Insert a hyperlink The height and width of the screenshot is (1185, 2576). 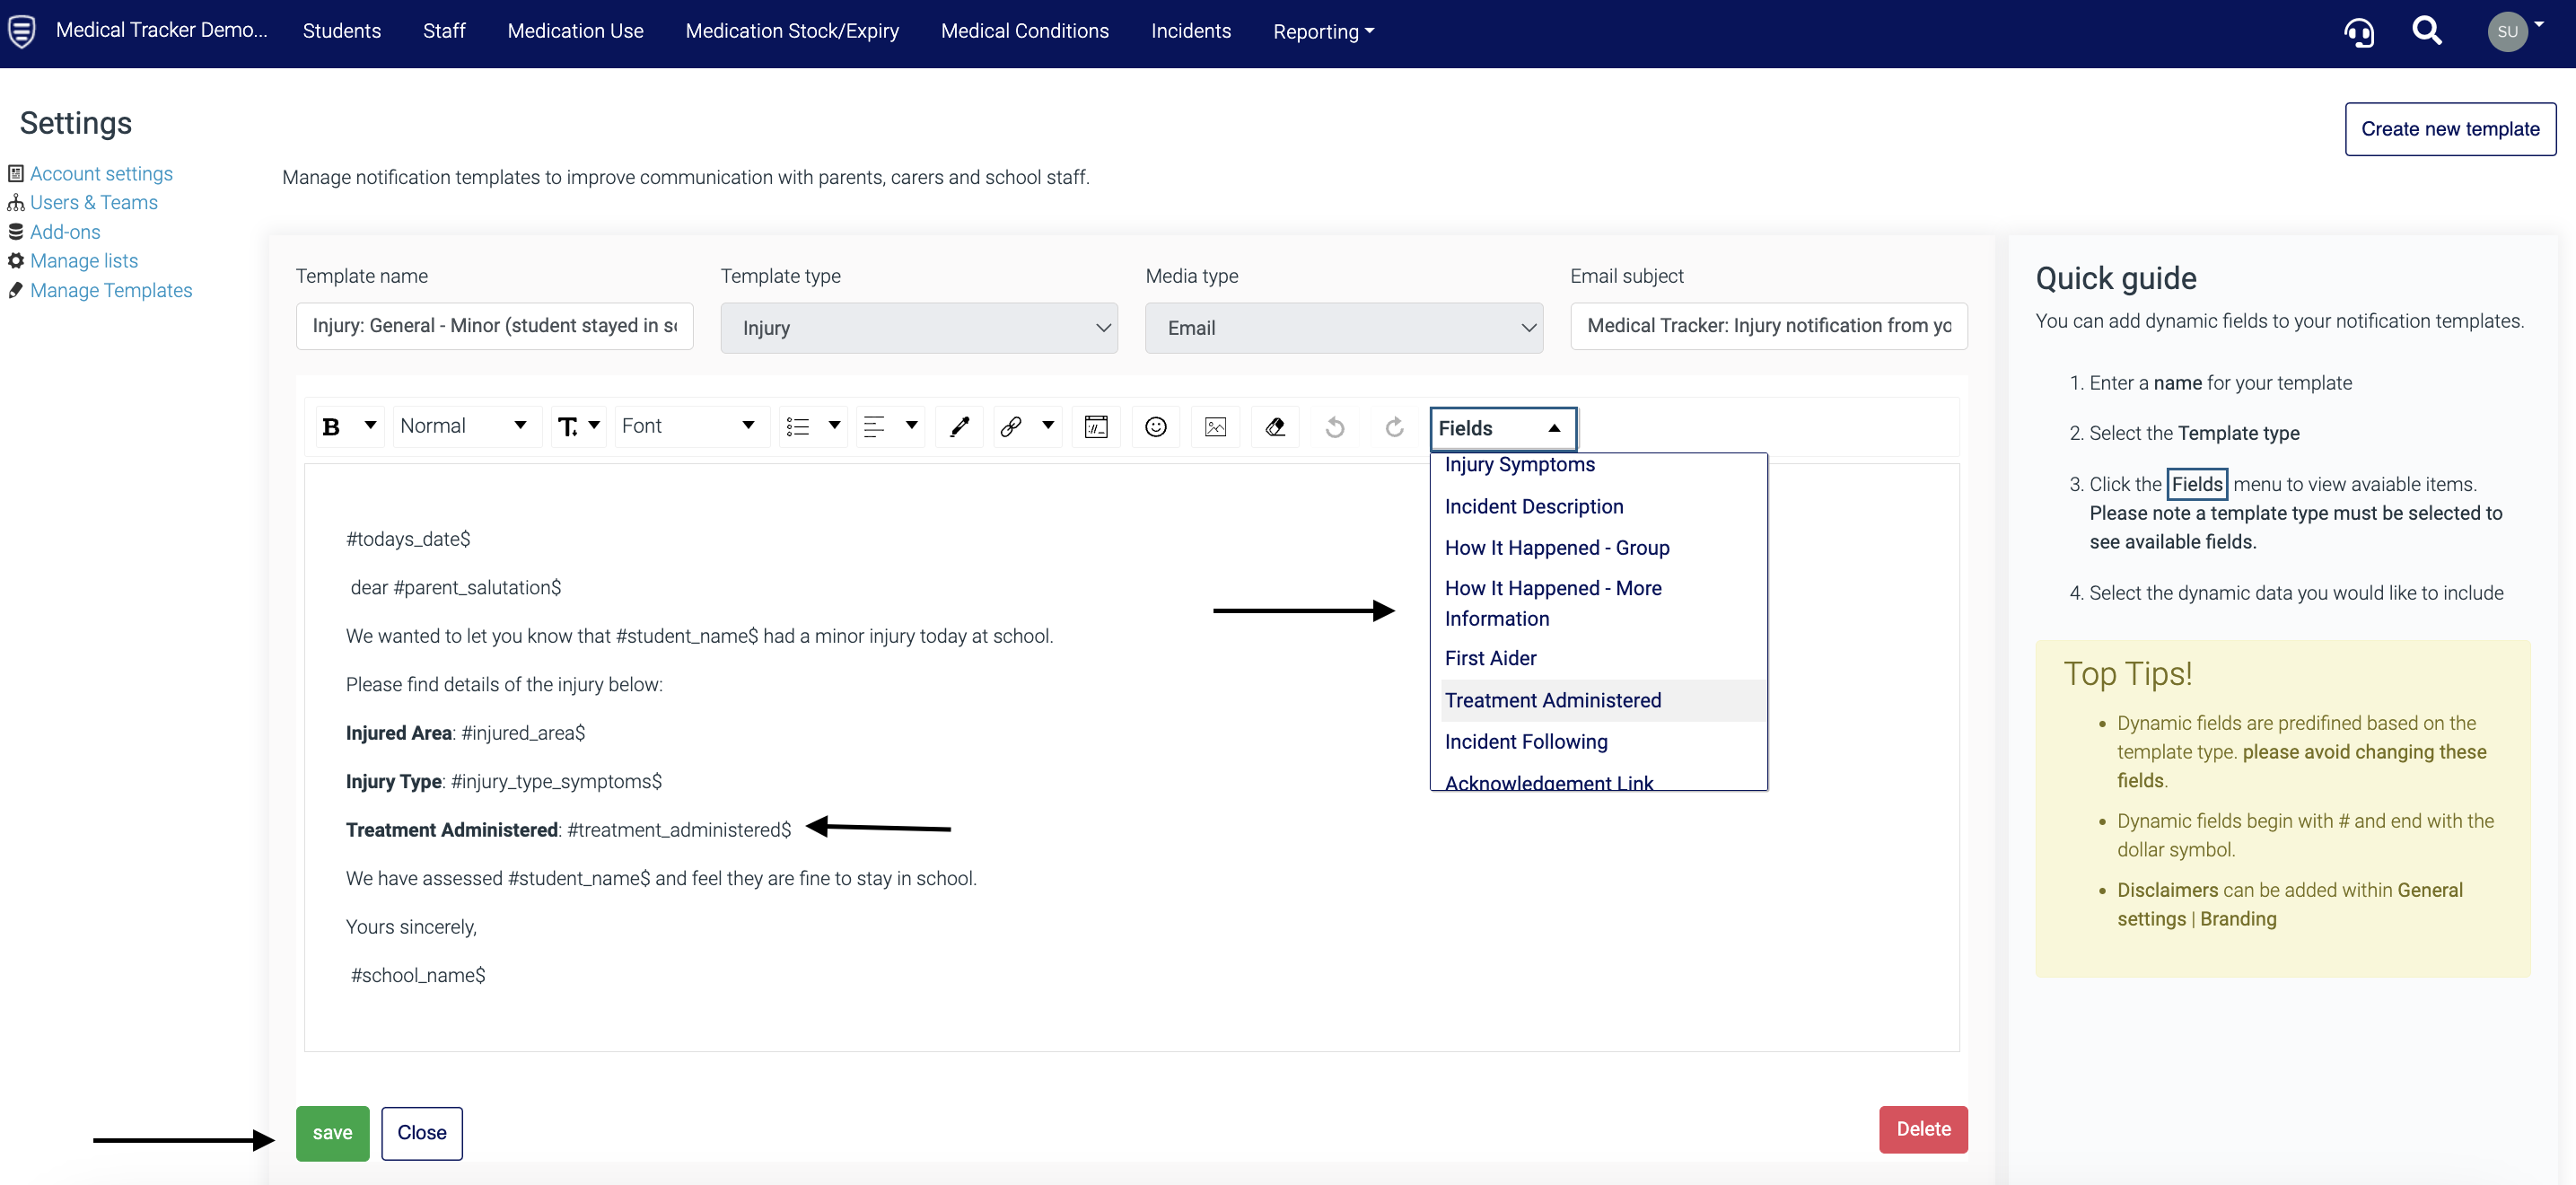(1010, 426)
